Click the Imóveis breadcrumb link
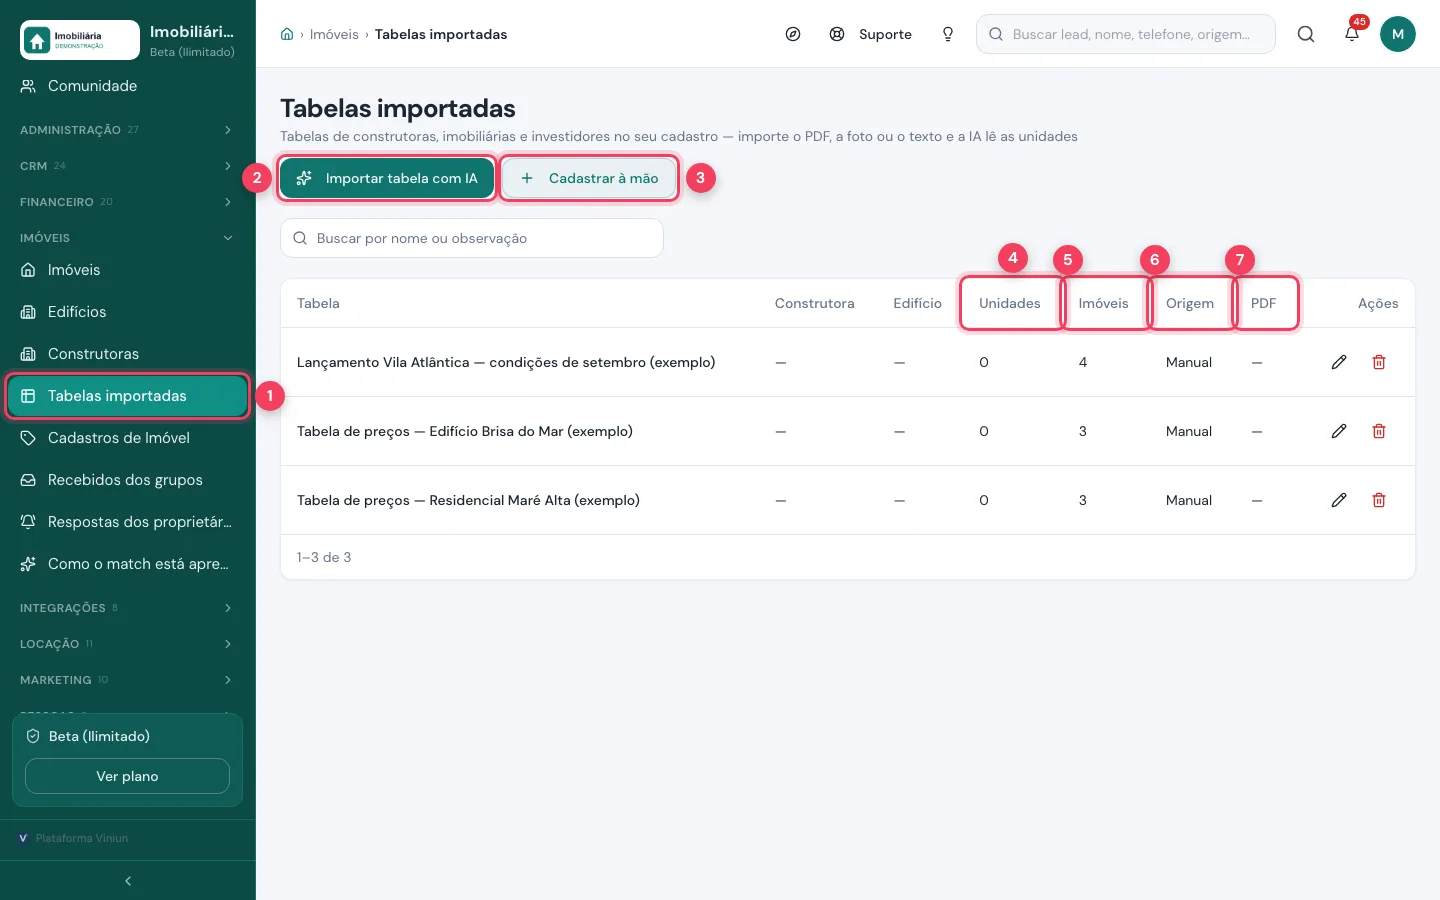This screenshot has width=1440, height=900. click(x=334, y=34)
